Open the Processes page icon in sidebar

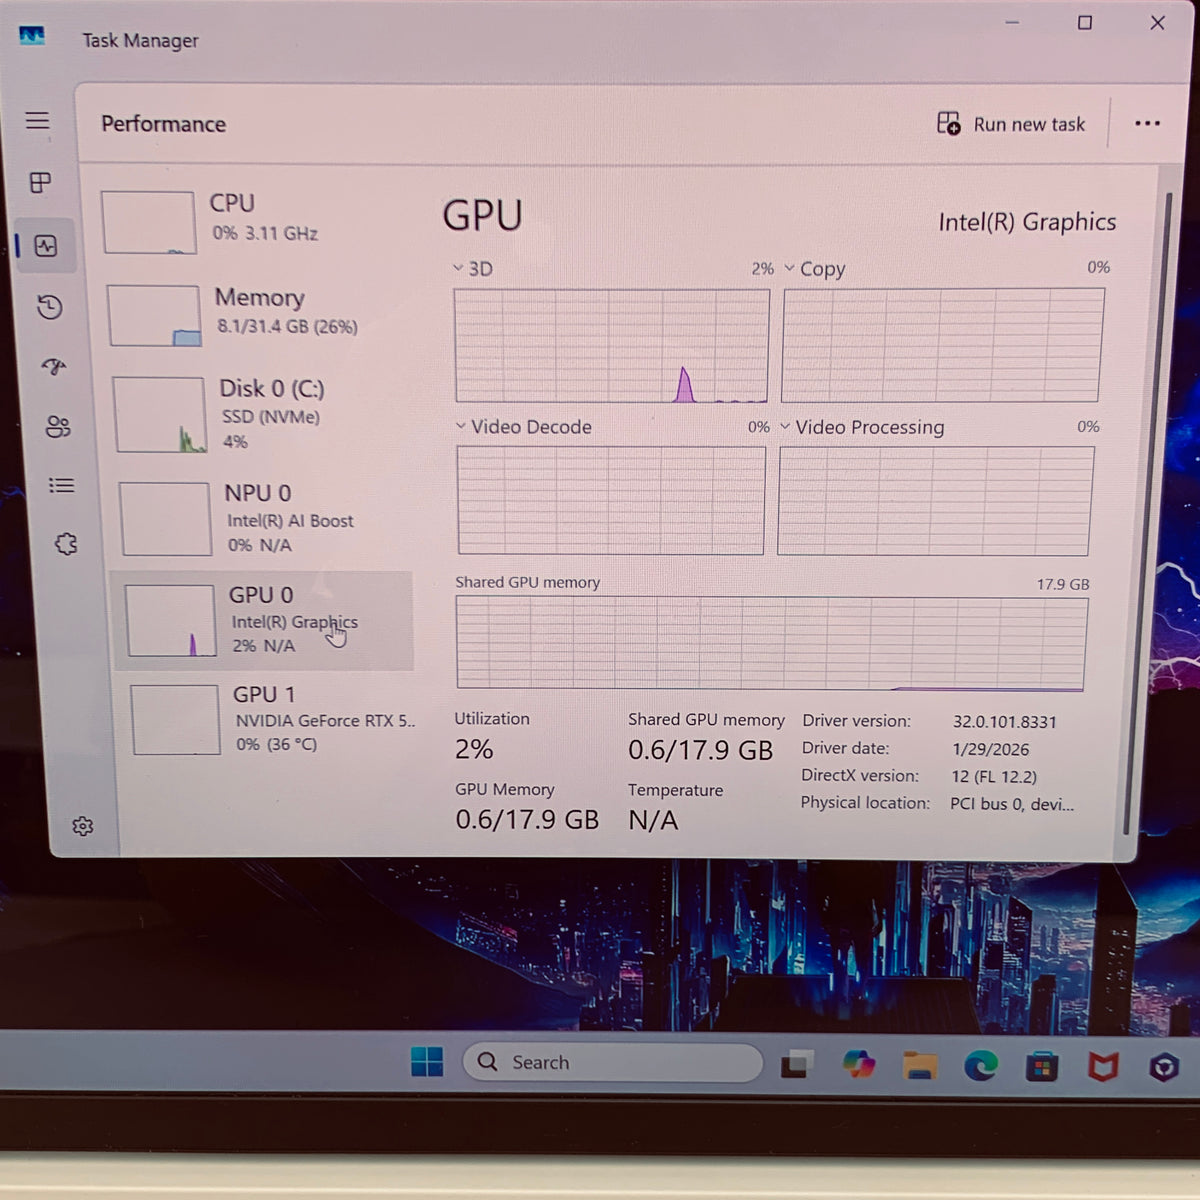(40, 183)
